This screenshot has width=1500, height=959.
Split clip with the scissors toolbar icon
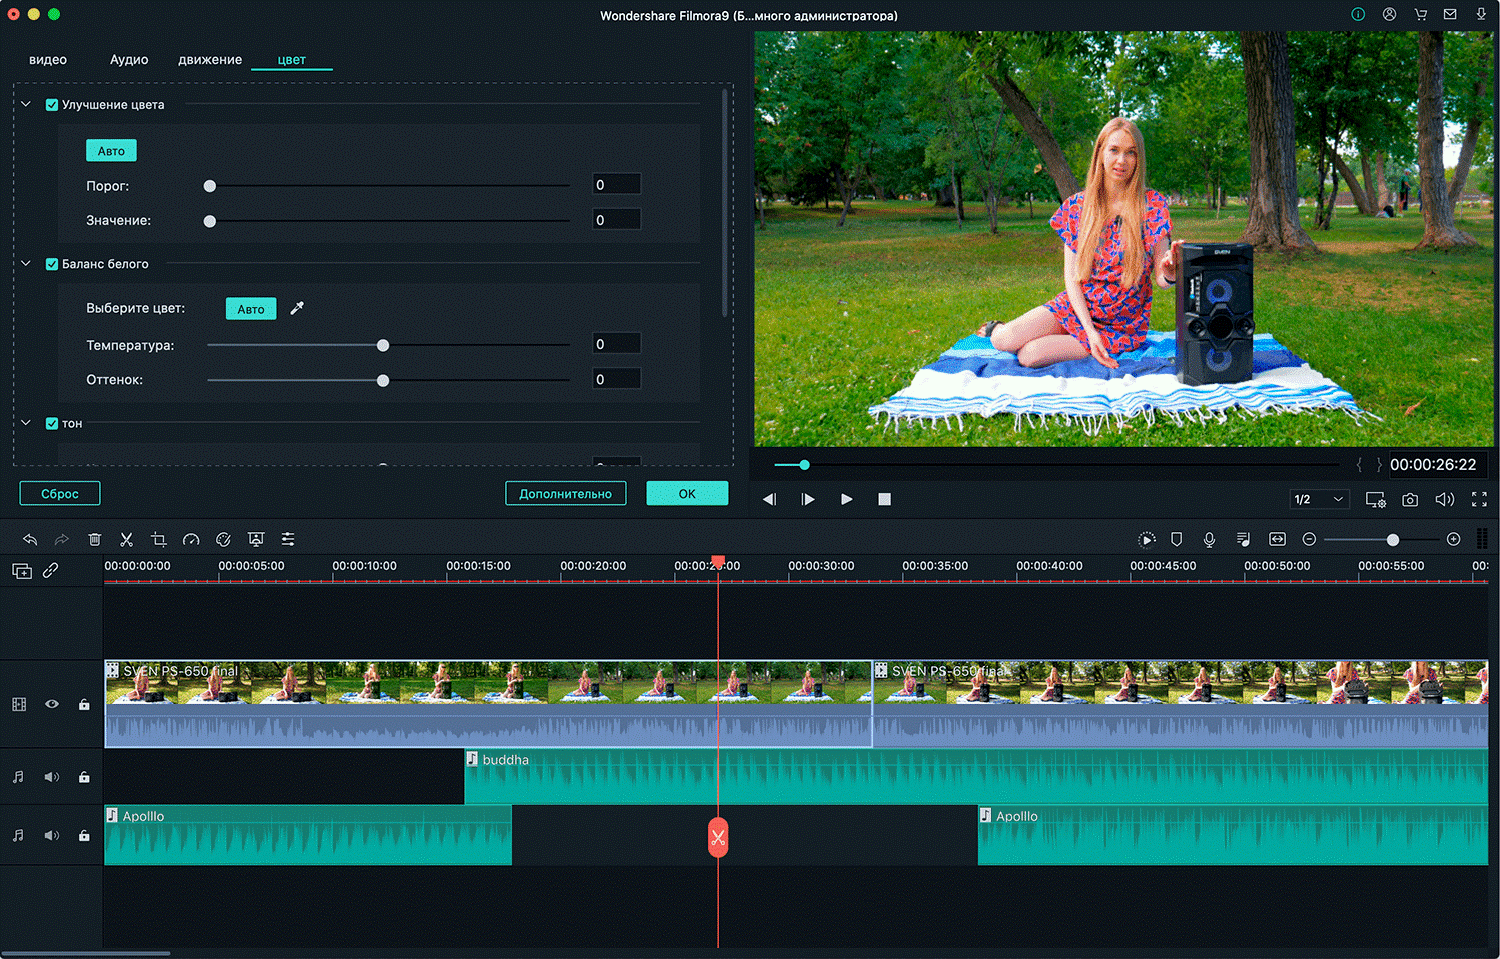[126, 539]
